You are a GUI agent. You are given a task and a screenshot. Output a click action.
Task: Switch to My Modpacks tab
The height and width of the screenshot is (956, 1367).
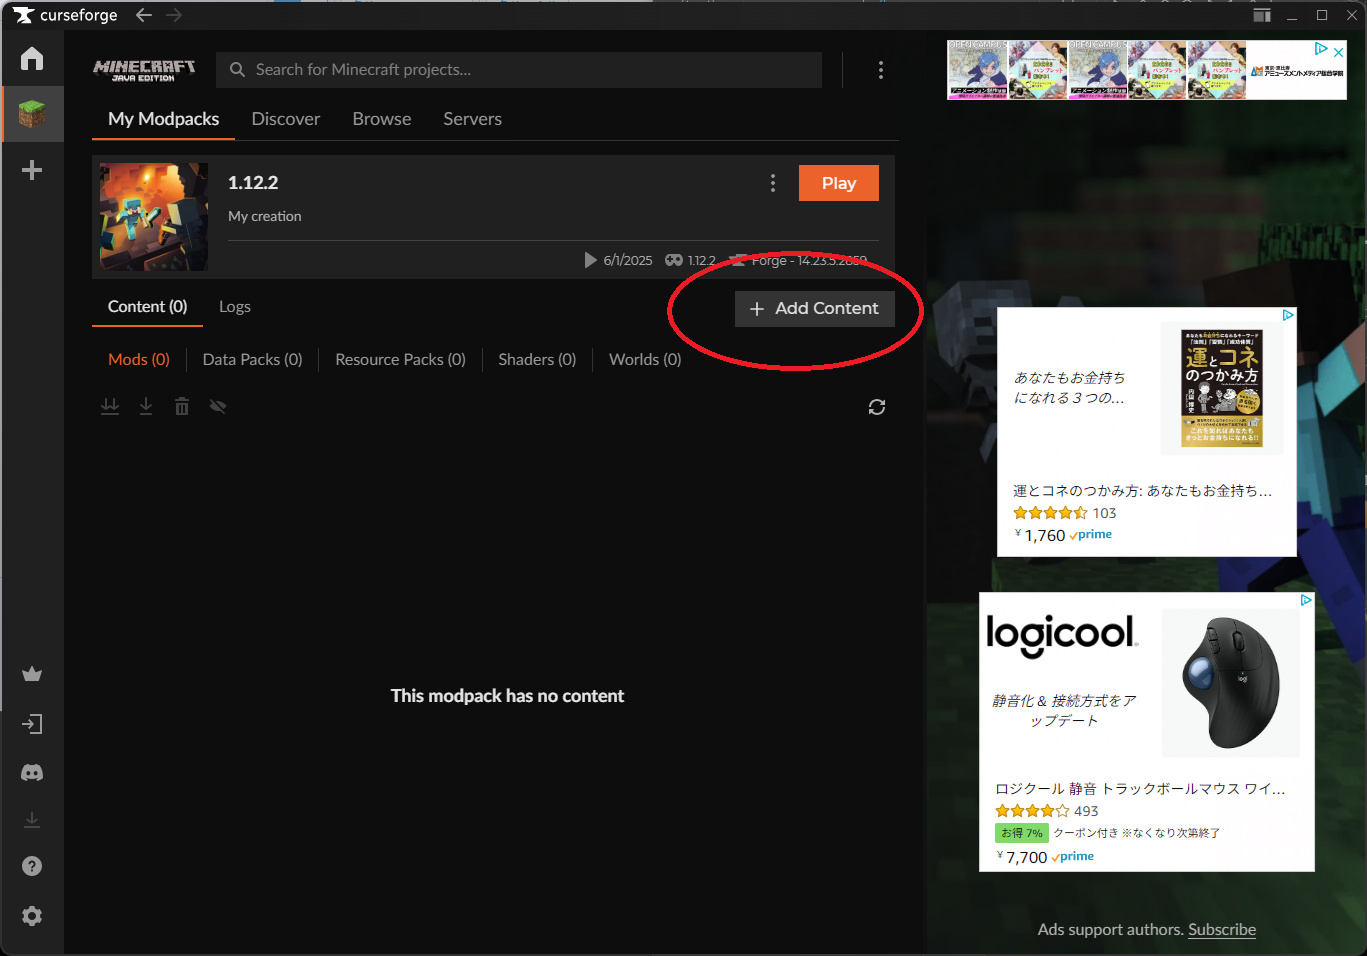[x=164, y=119]
